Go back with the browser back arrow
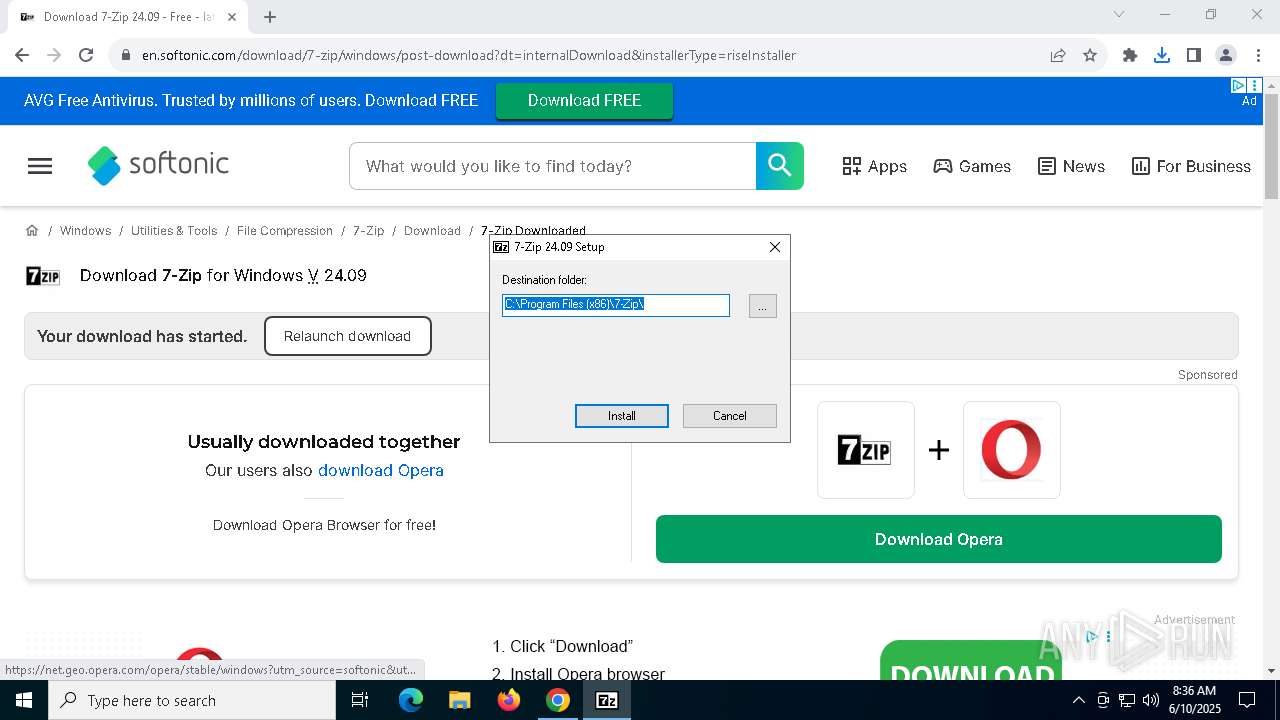Viewport: 1280px width, 720px height. [x=22, y=55]
